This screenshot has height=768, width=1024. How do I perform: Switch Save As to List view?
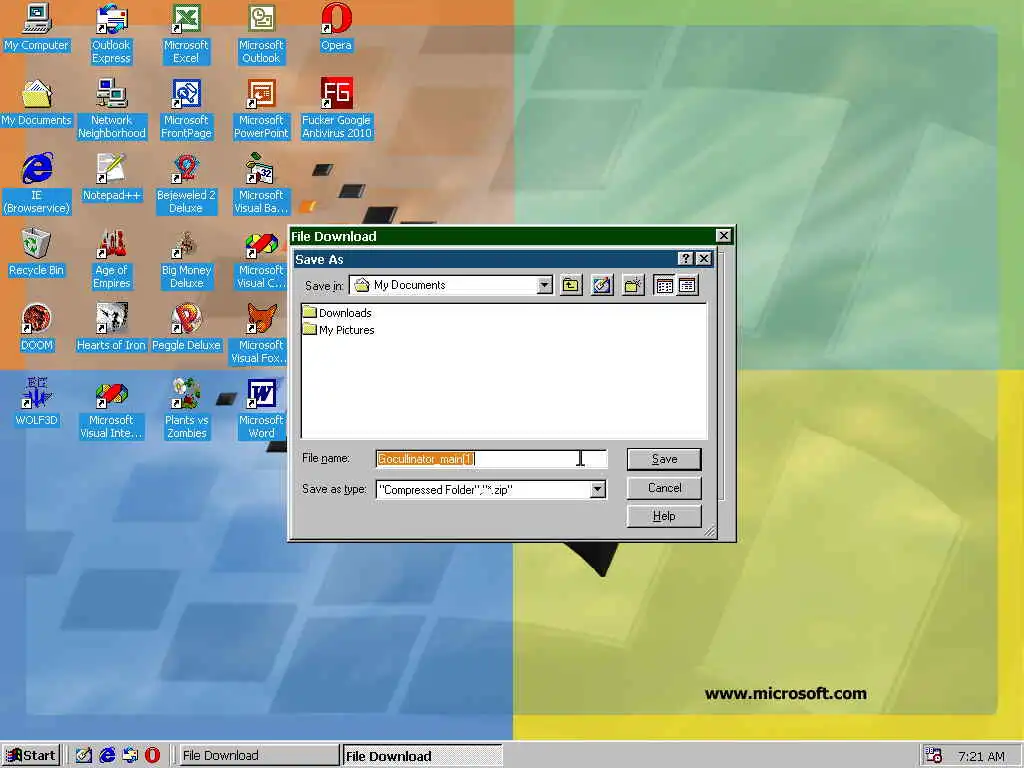[x=664, y=285]
